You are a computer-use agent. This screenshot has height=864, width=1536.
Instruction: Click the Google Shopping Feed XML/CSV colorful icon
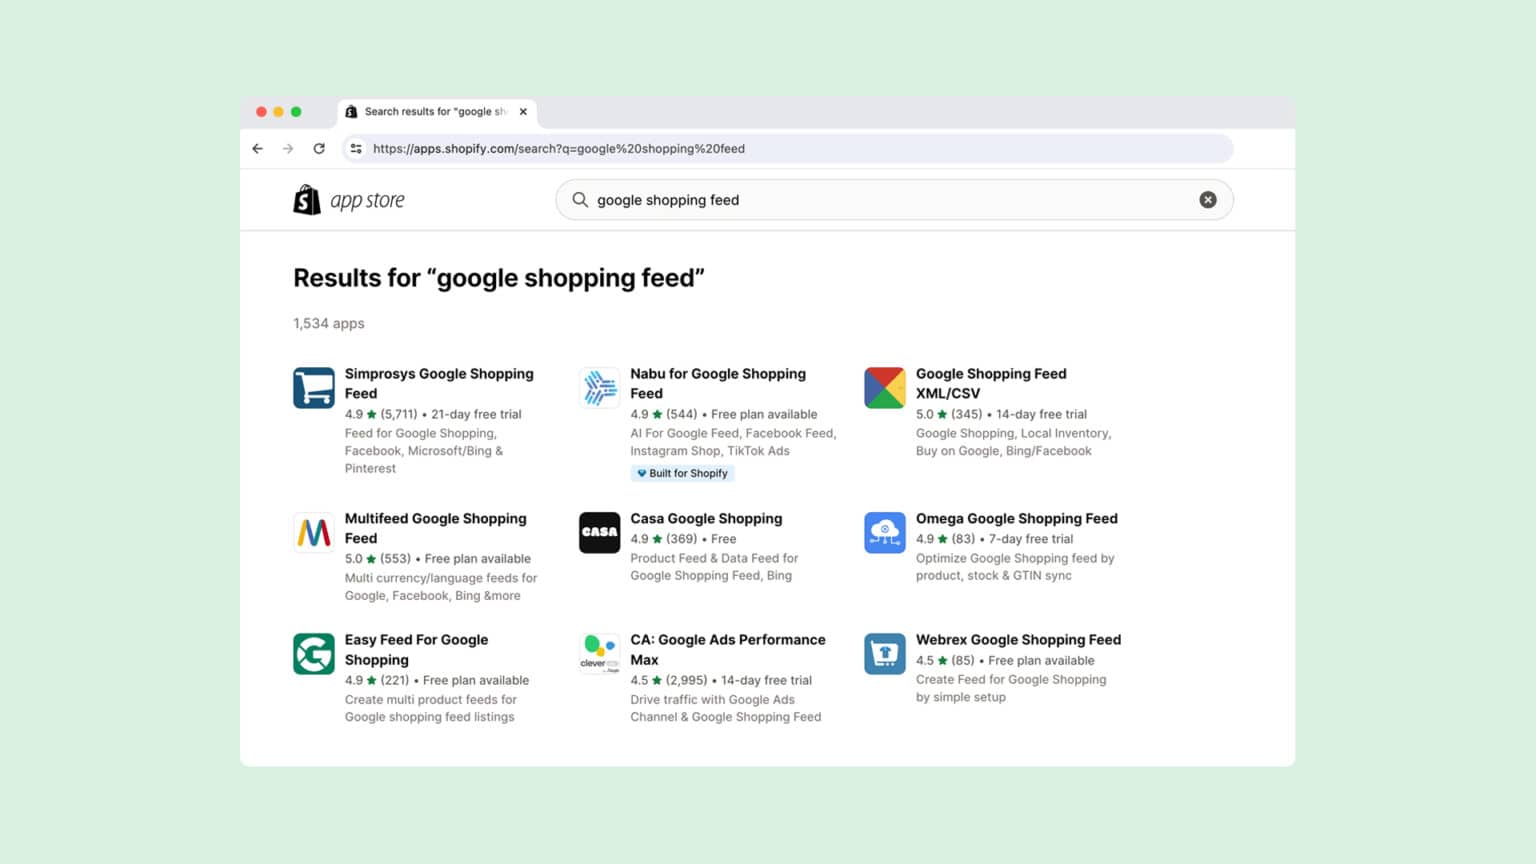coord(884,387)
